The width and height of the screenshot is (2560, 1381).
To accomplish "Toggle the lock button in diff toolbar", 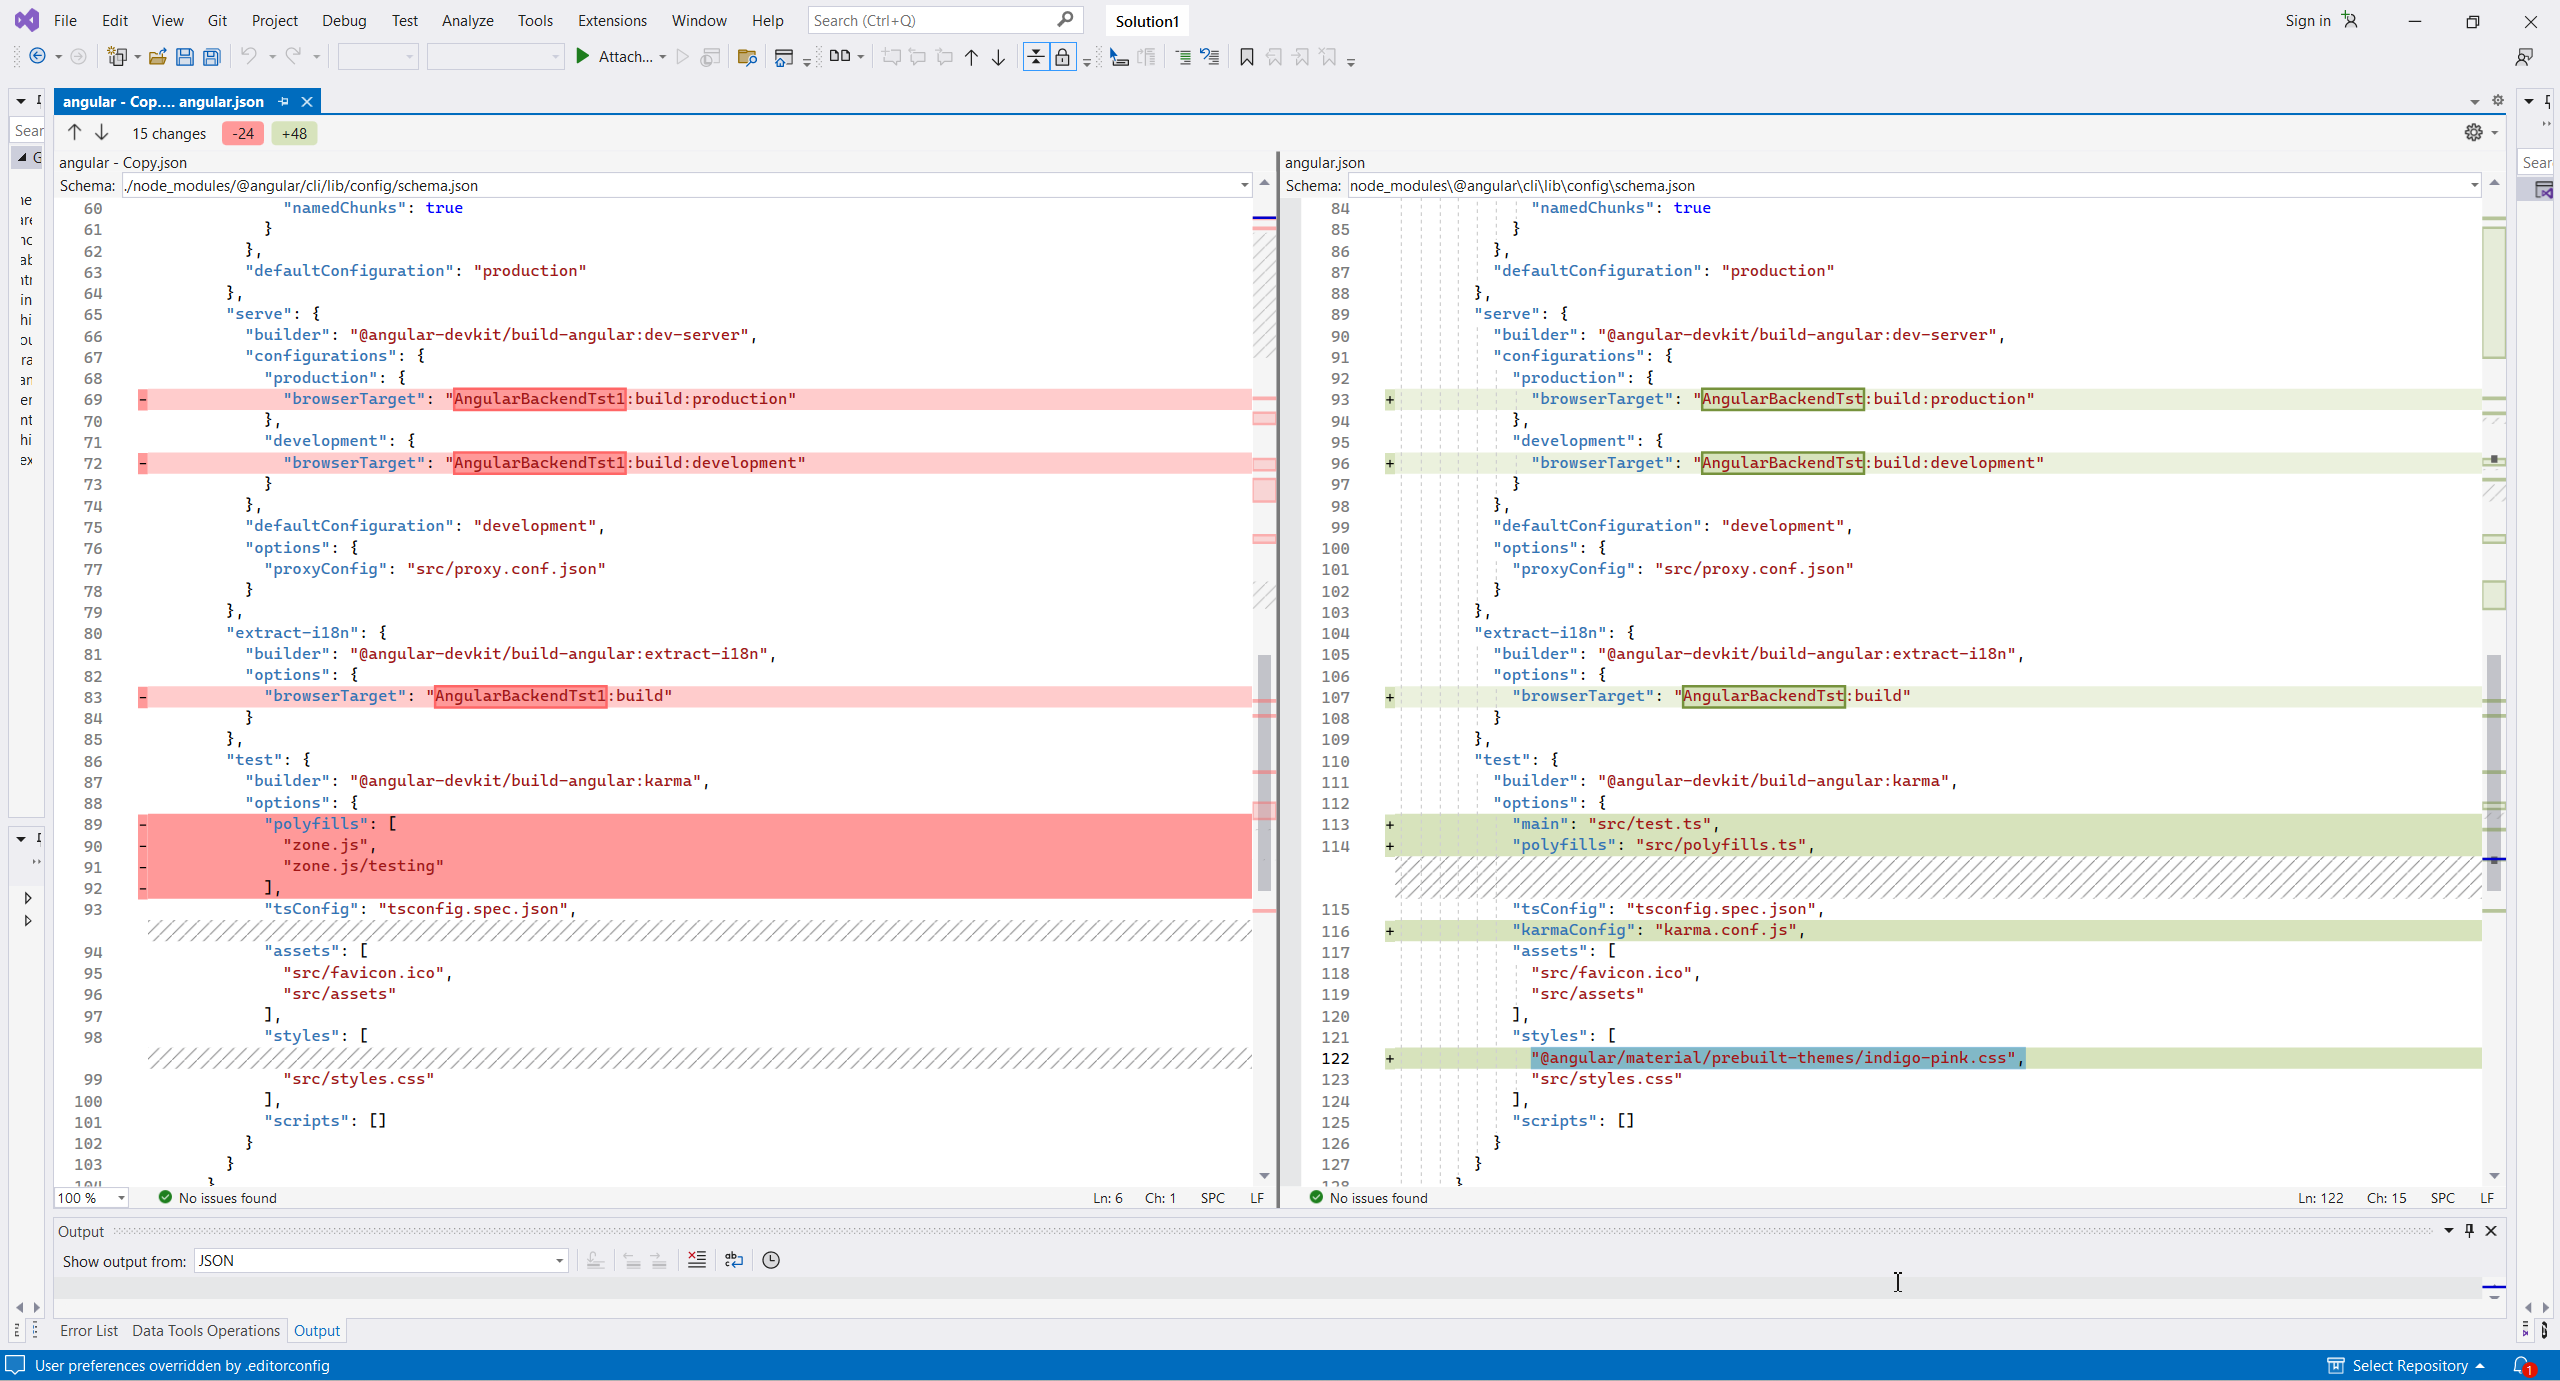I will [x=1062, y=57].
